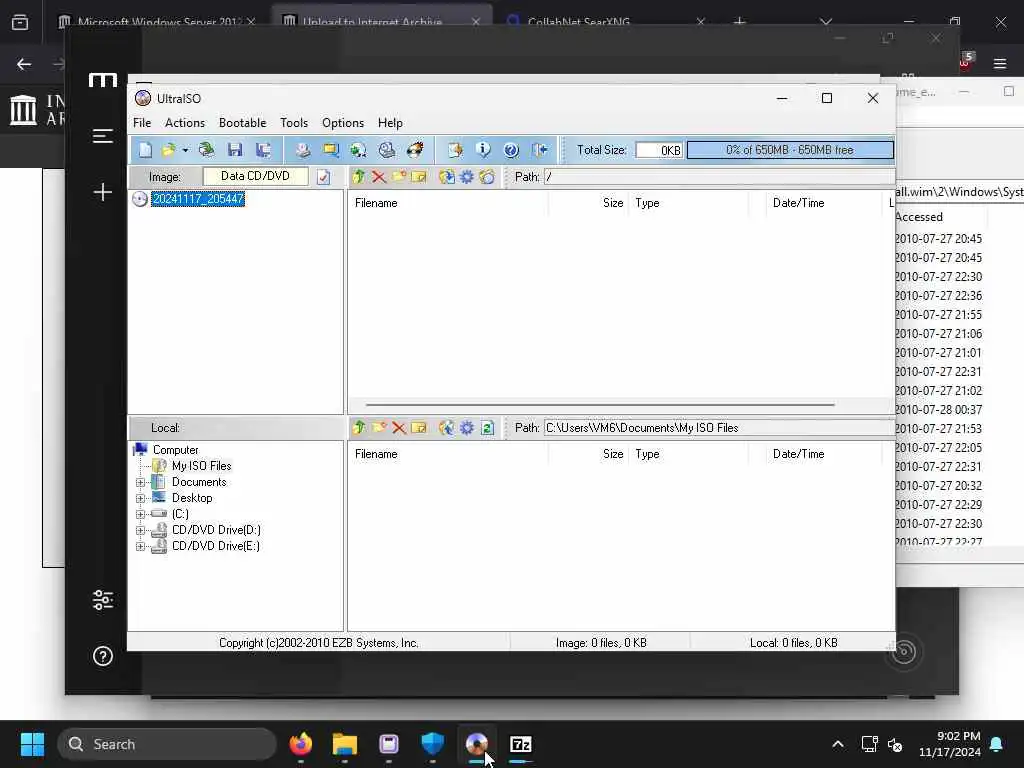Toggle the bootable checkmark icon beside Data CD/DVD
The width and height of the screenshot is (1024, 768).
(x=323, y=177)
